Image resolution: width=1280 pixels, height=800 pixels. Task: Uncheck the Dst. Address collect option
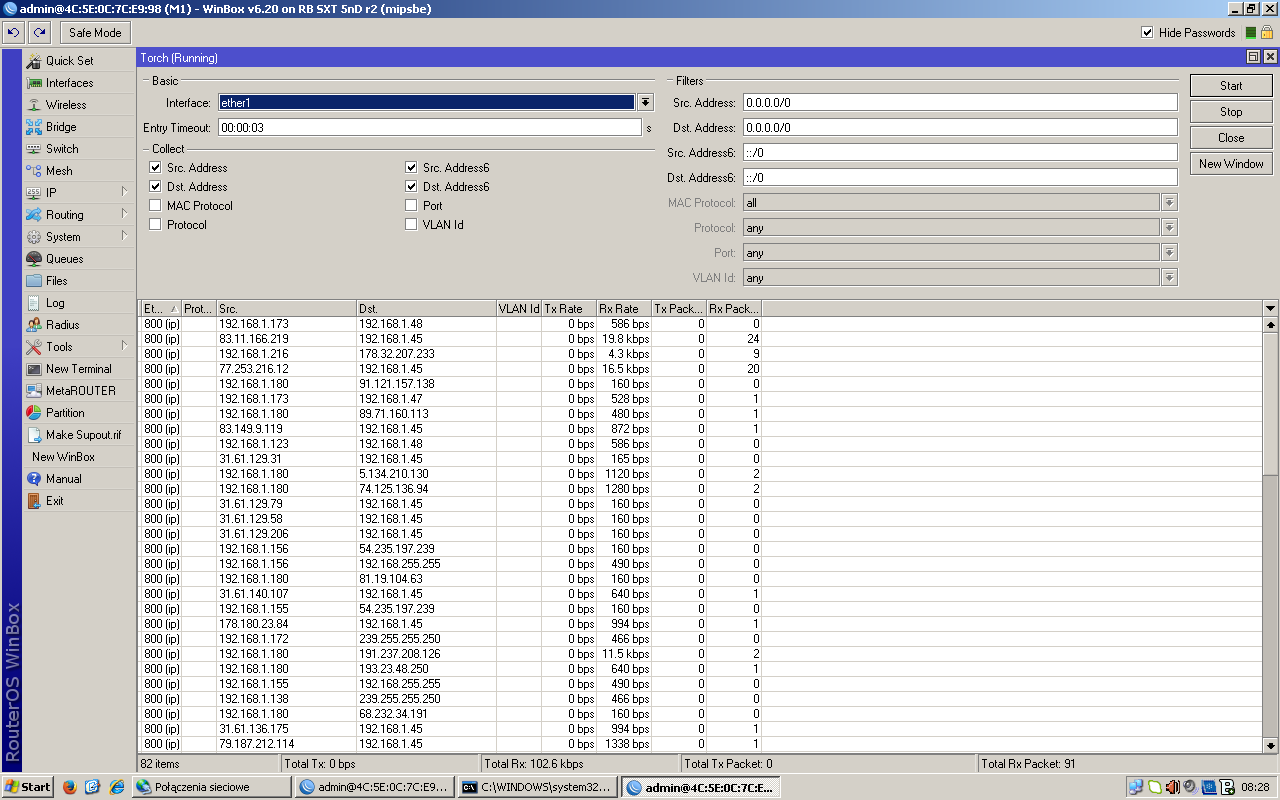pos(155,187)
